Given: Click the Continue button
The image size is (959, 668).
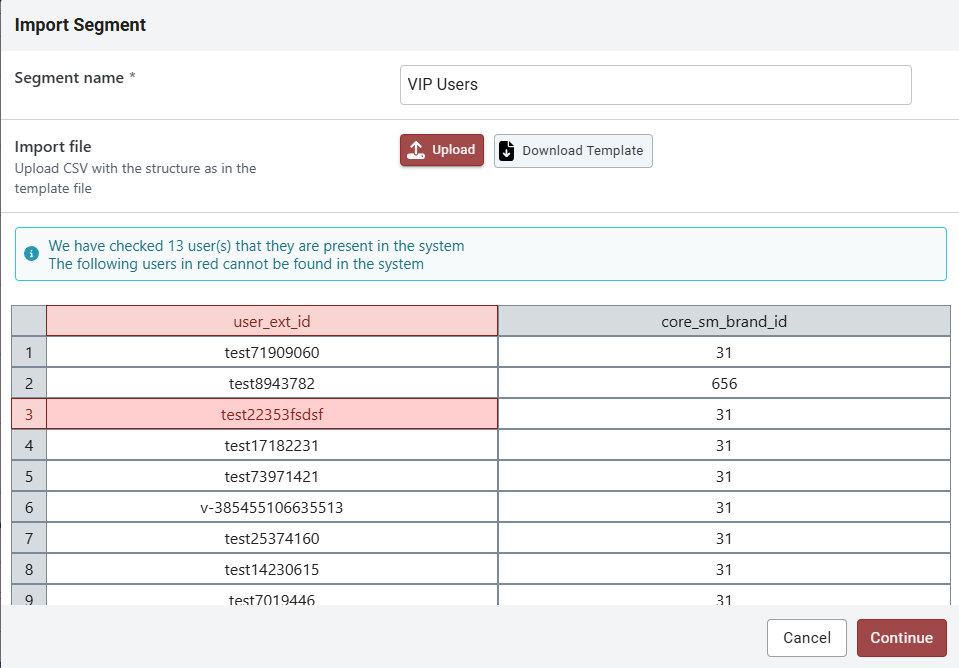Looking at the screenshot, I should [x=901, y=638].
